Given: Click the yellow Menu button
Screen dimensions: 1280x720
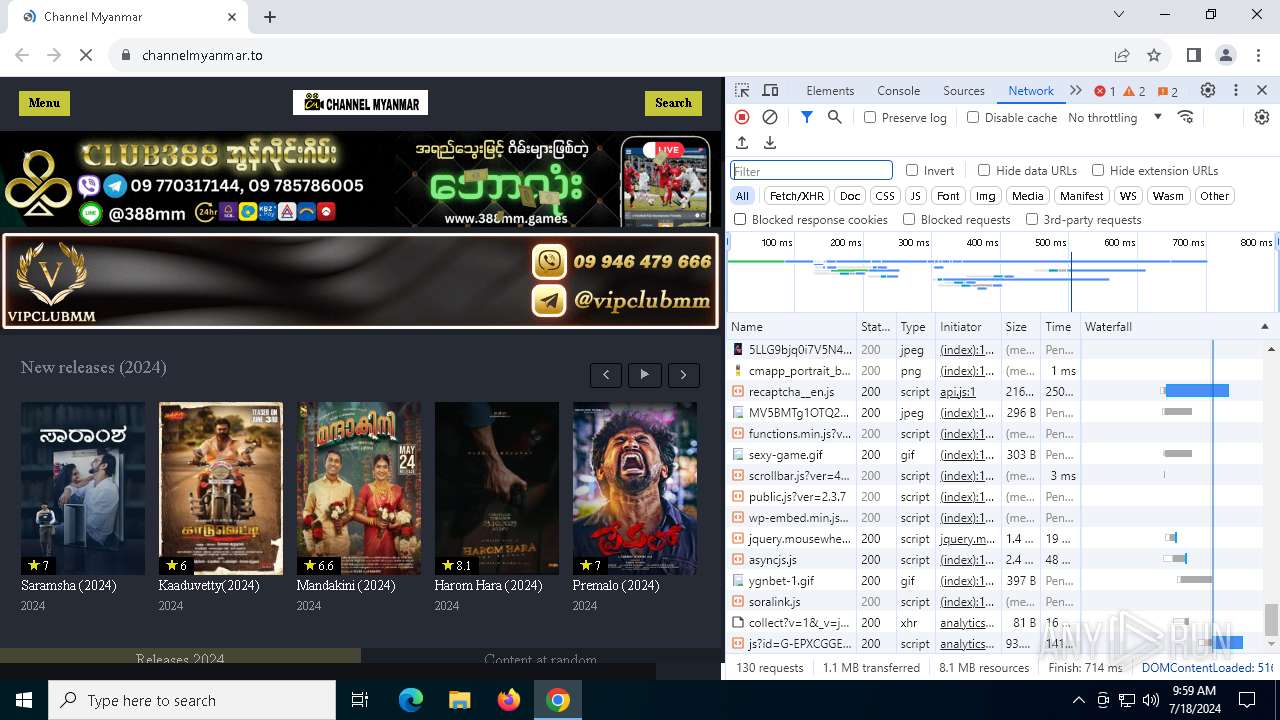Looking at the screenshot, I should click(x=44, y=103).
